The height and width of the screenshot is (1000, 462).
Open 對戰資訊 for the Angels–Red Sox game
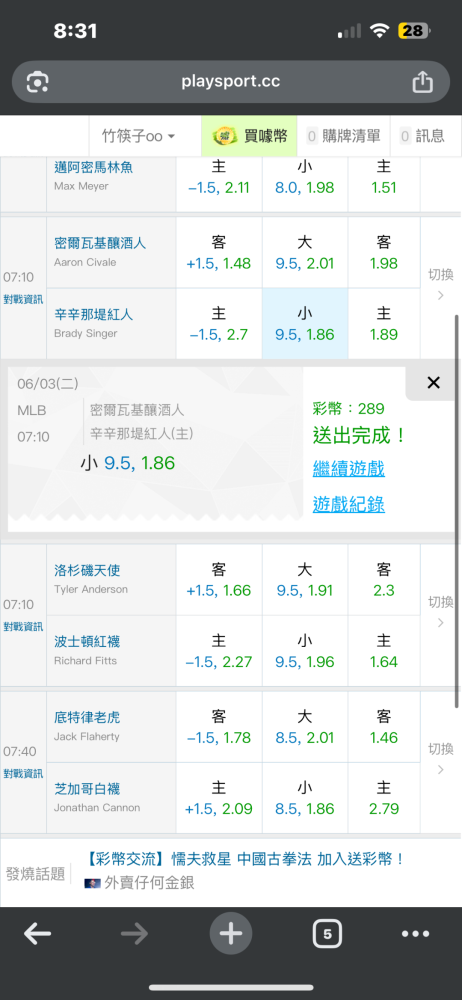coord(23,626)
